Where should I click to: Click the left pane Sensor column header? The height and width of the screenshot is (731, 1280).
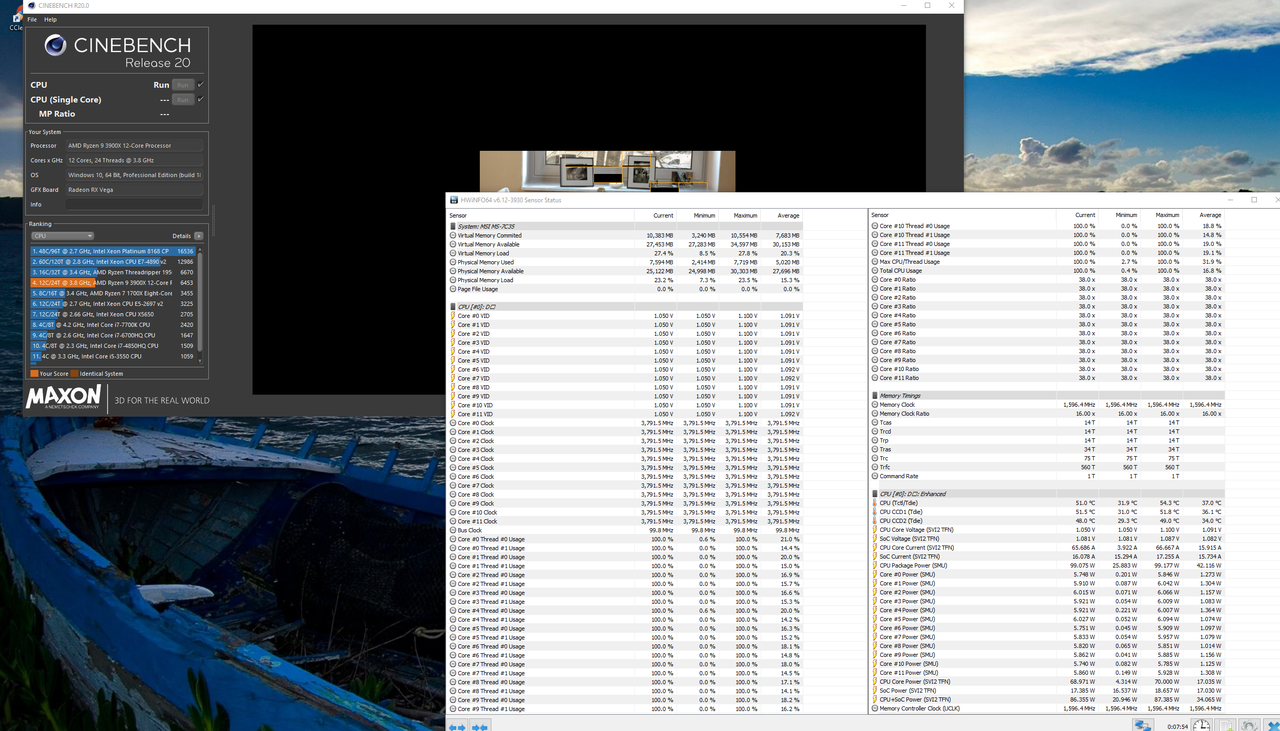coord(541,215)
